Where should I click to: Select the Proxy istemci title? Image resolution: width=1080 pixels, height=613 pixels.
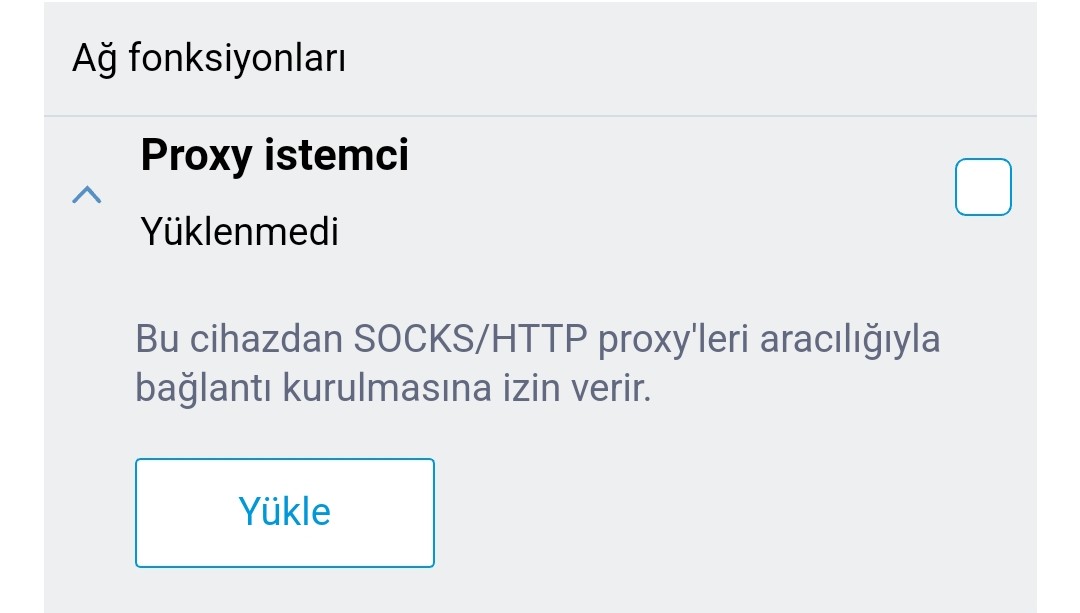[275, 155]
